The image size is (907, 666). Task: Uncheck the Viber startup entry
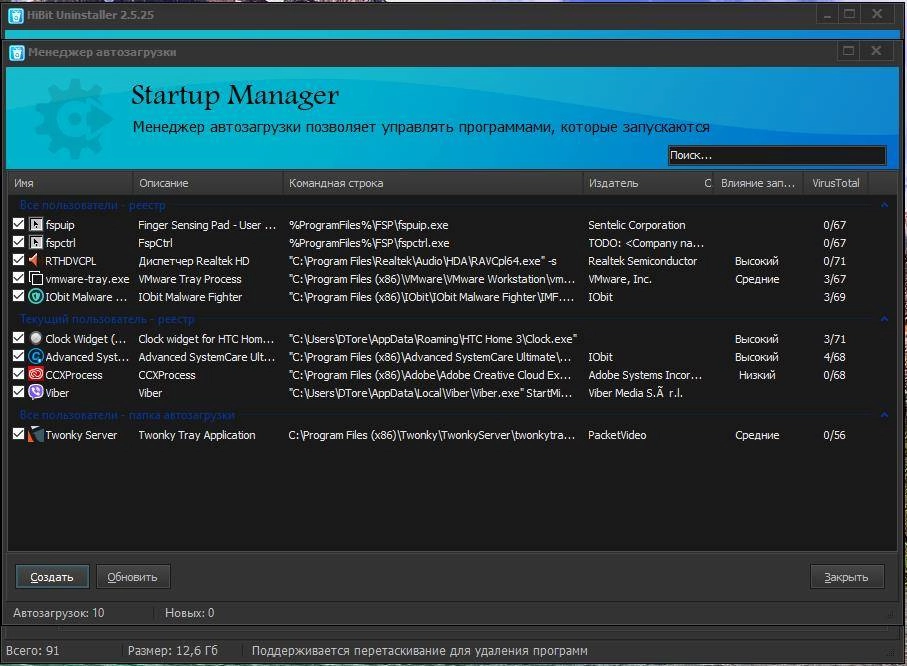(x=19, y=392)
